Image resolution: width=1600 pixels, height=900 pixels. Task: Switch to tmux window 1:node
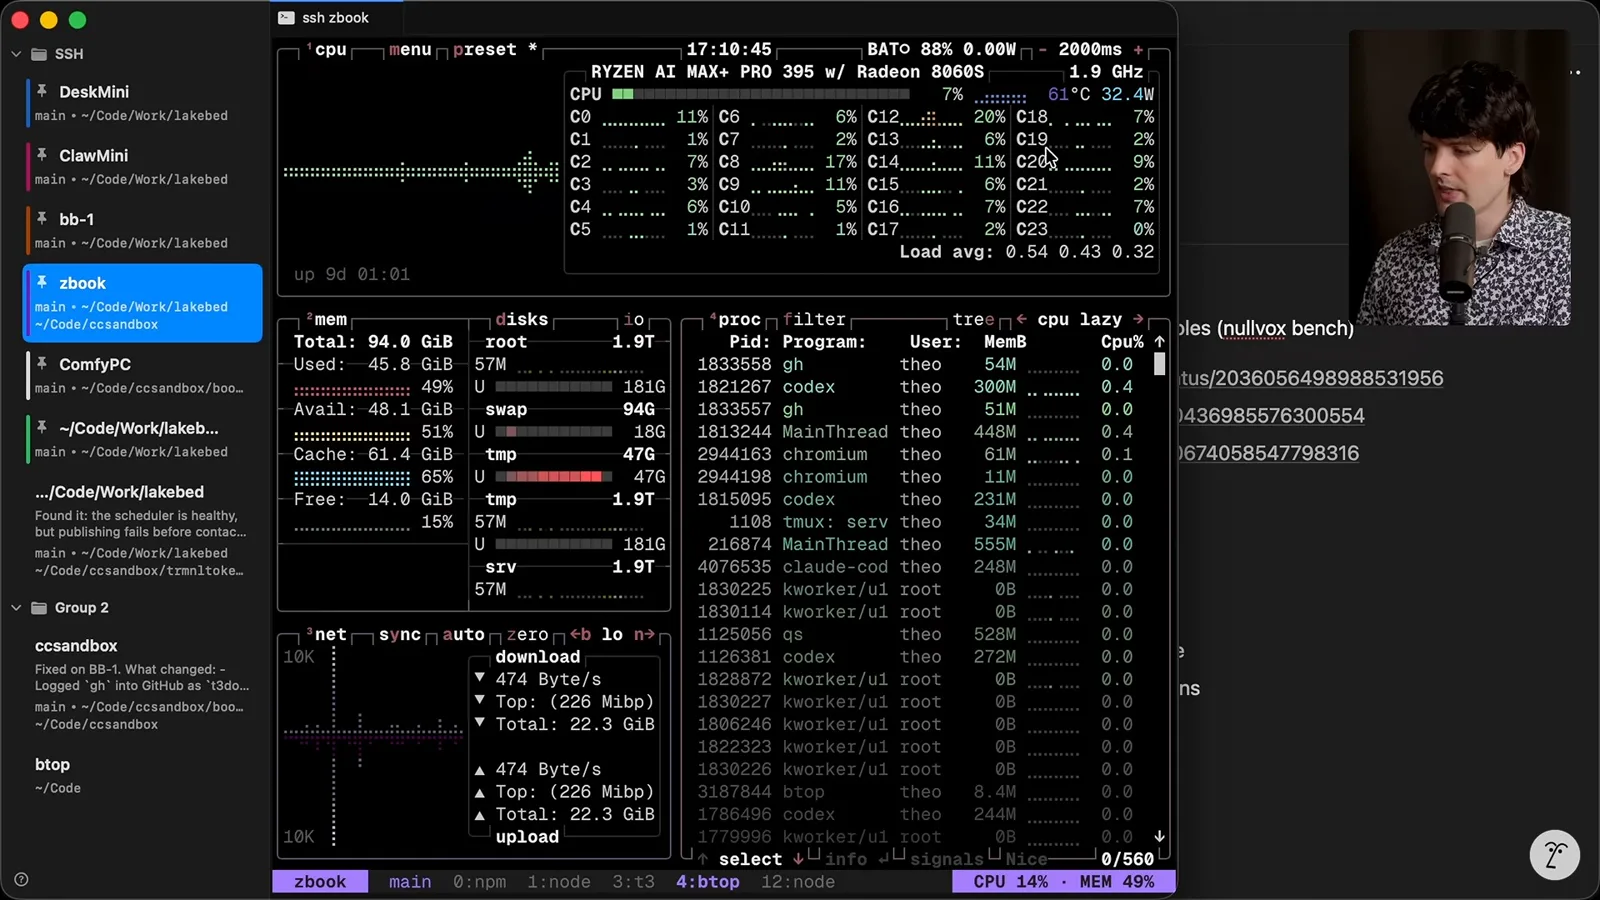click(558, 882)
